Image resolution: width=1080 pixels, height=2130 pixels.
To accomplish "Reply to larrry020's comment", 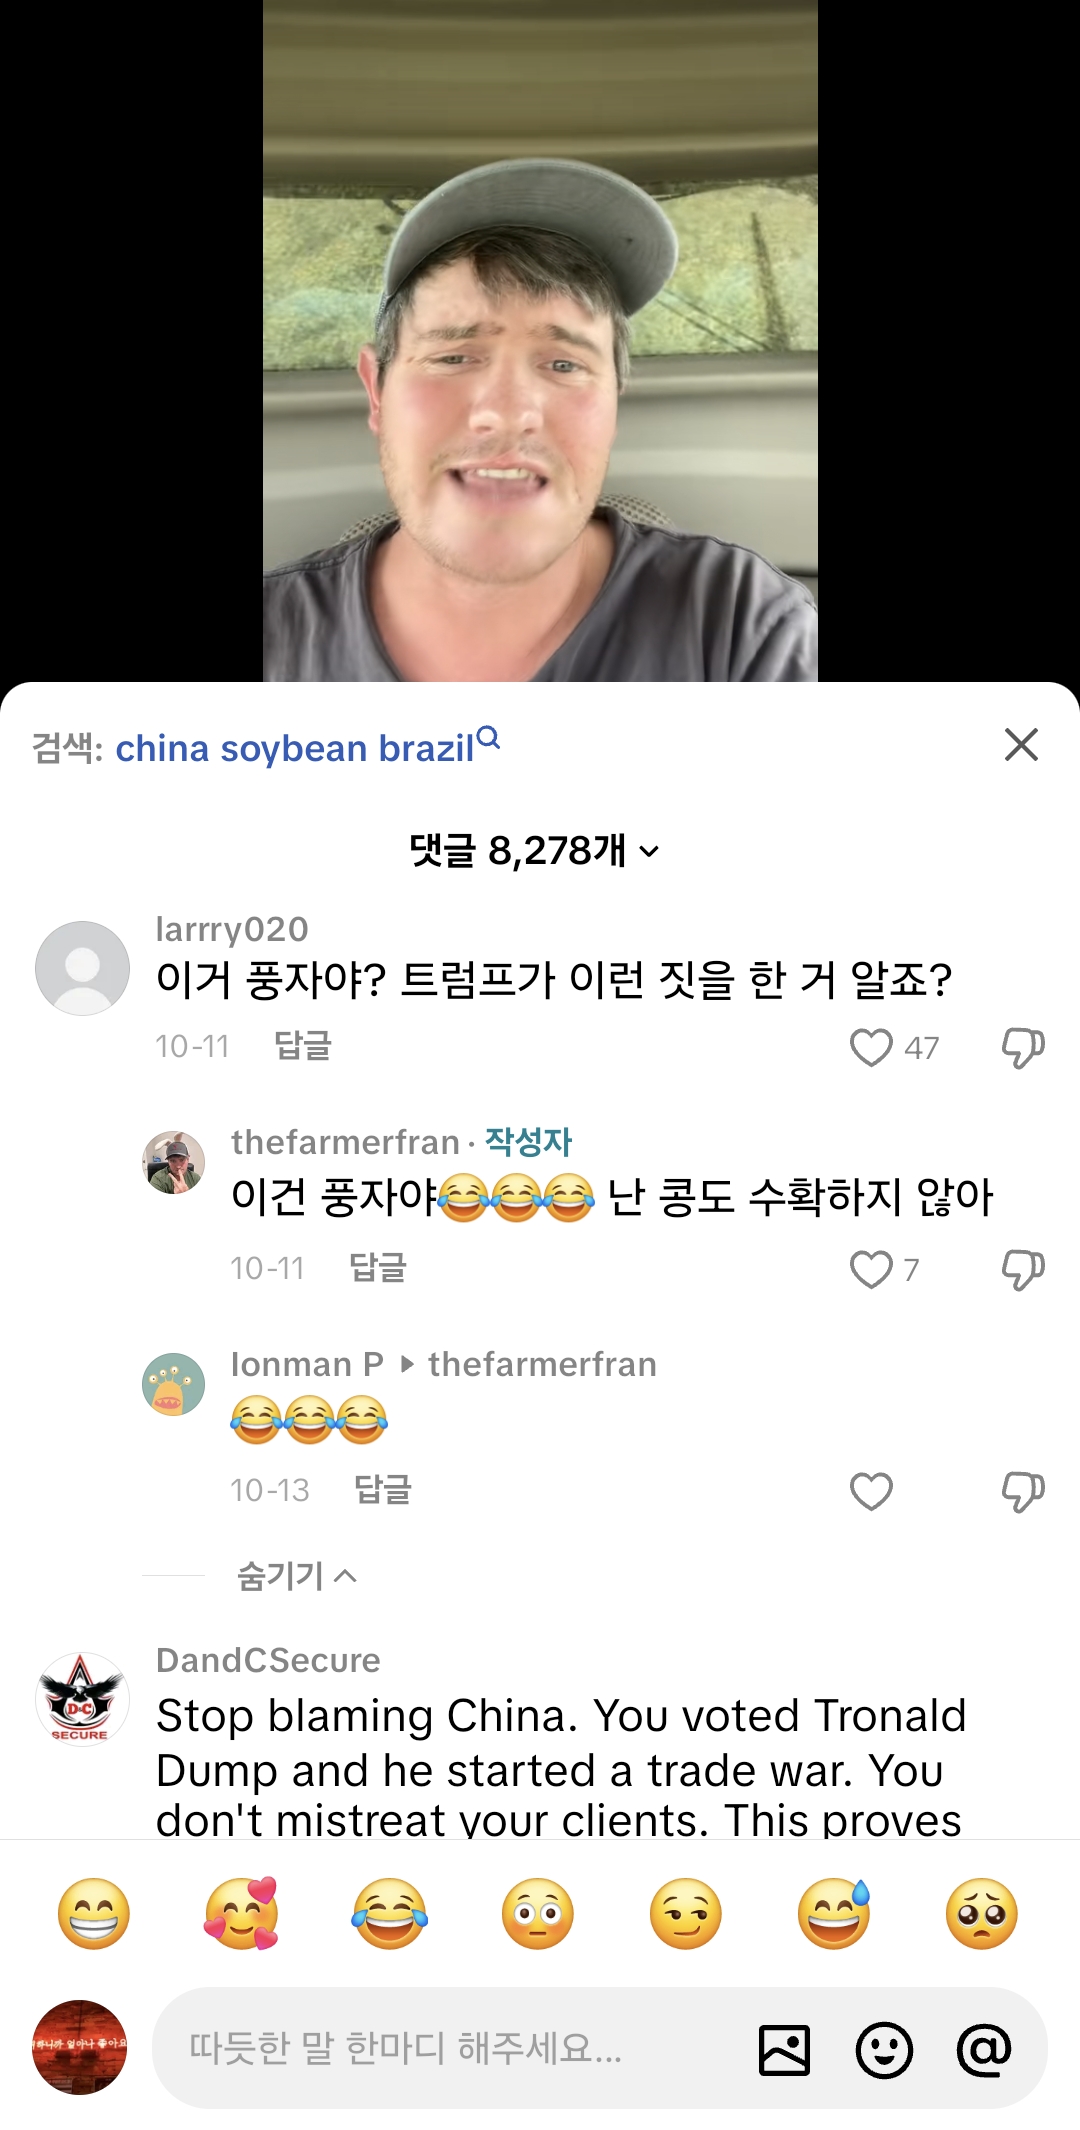I will coord(302,1046).
